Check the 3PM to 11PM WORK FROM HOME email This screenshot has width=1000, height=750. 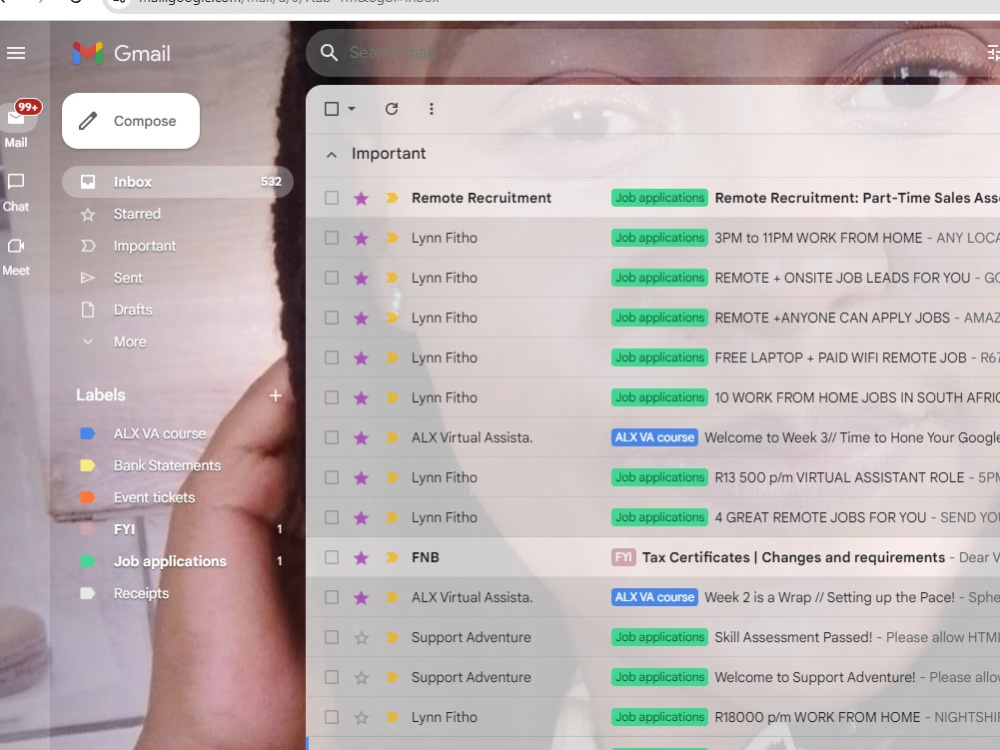(x=332, y=238)
